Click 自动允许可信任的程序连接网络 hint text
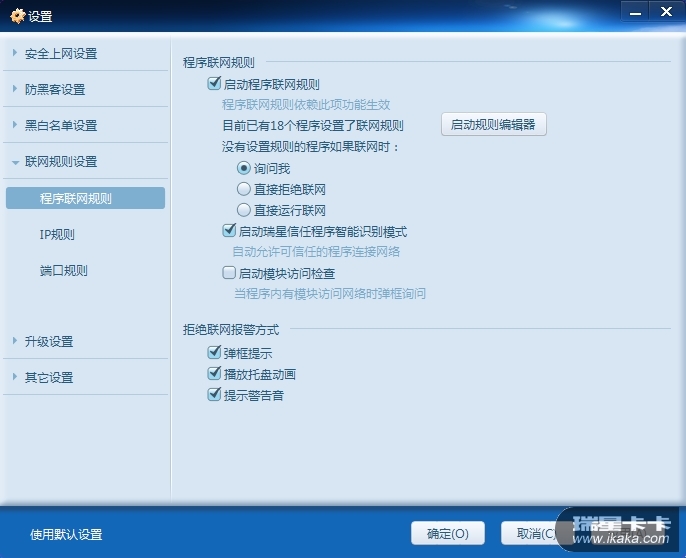Viewport: 686px width, 558px height. click(316, 252)
